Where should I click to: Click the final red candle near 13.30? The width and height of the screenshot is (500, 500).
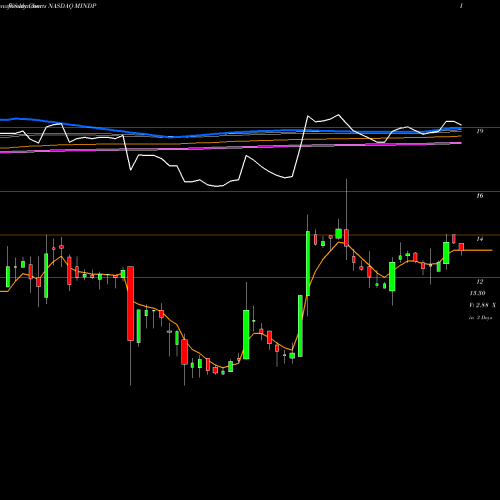click(x=461, y=247)
